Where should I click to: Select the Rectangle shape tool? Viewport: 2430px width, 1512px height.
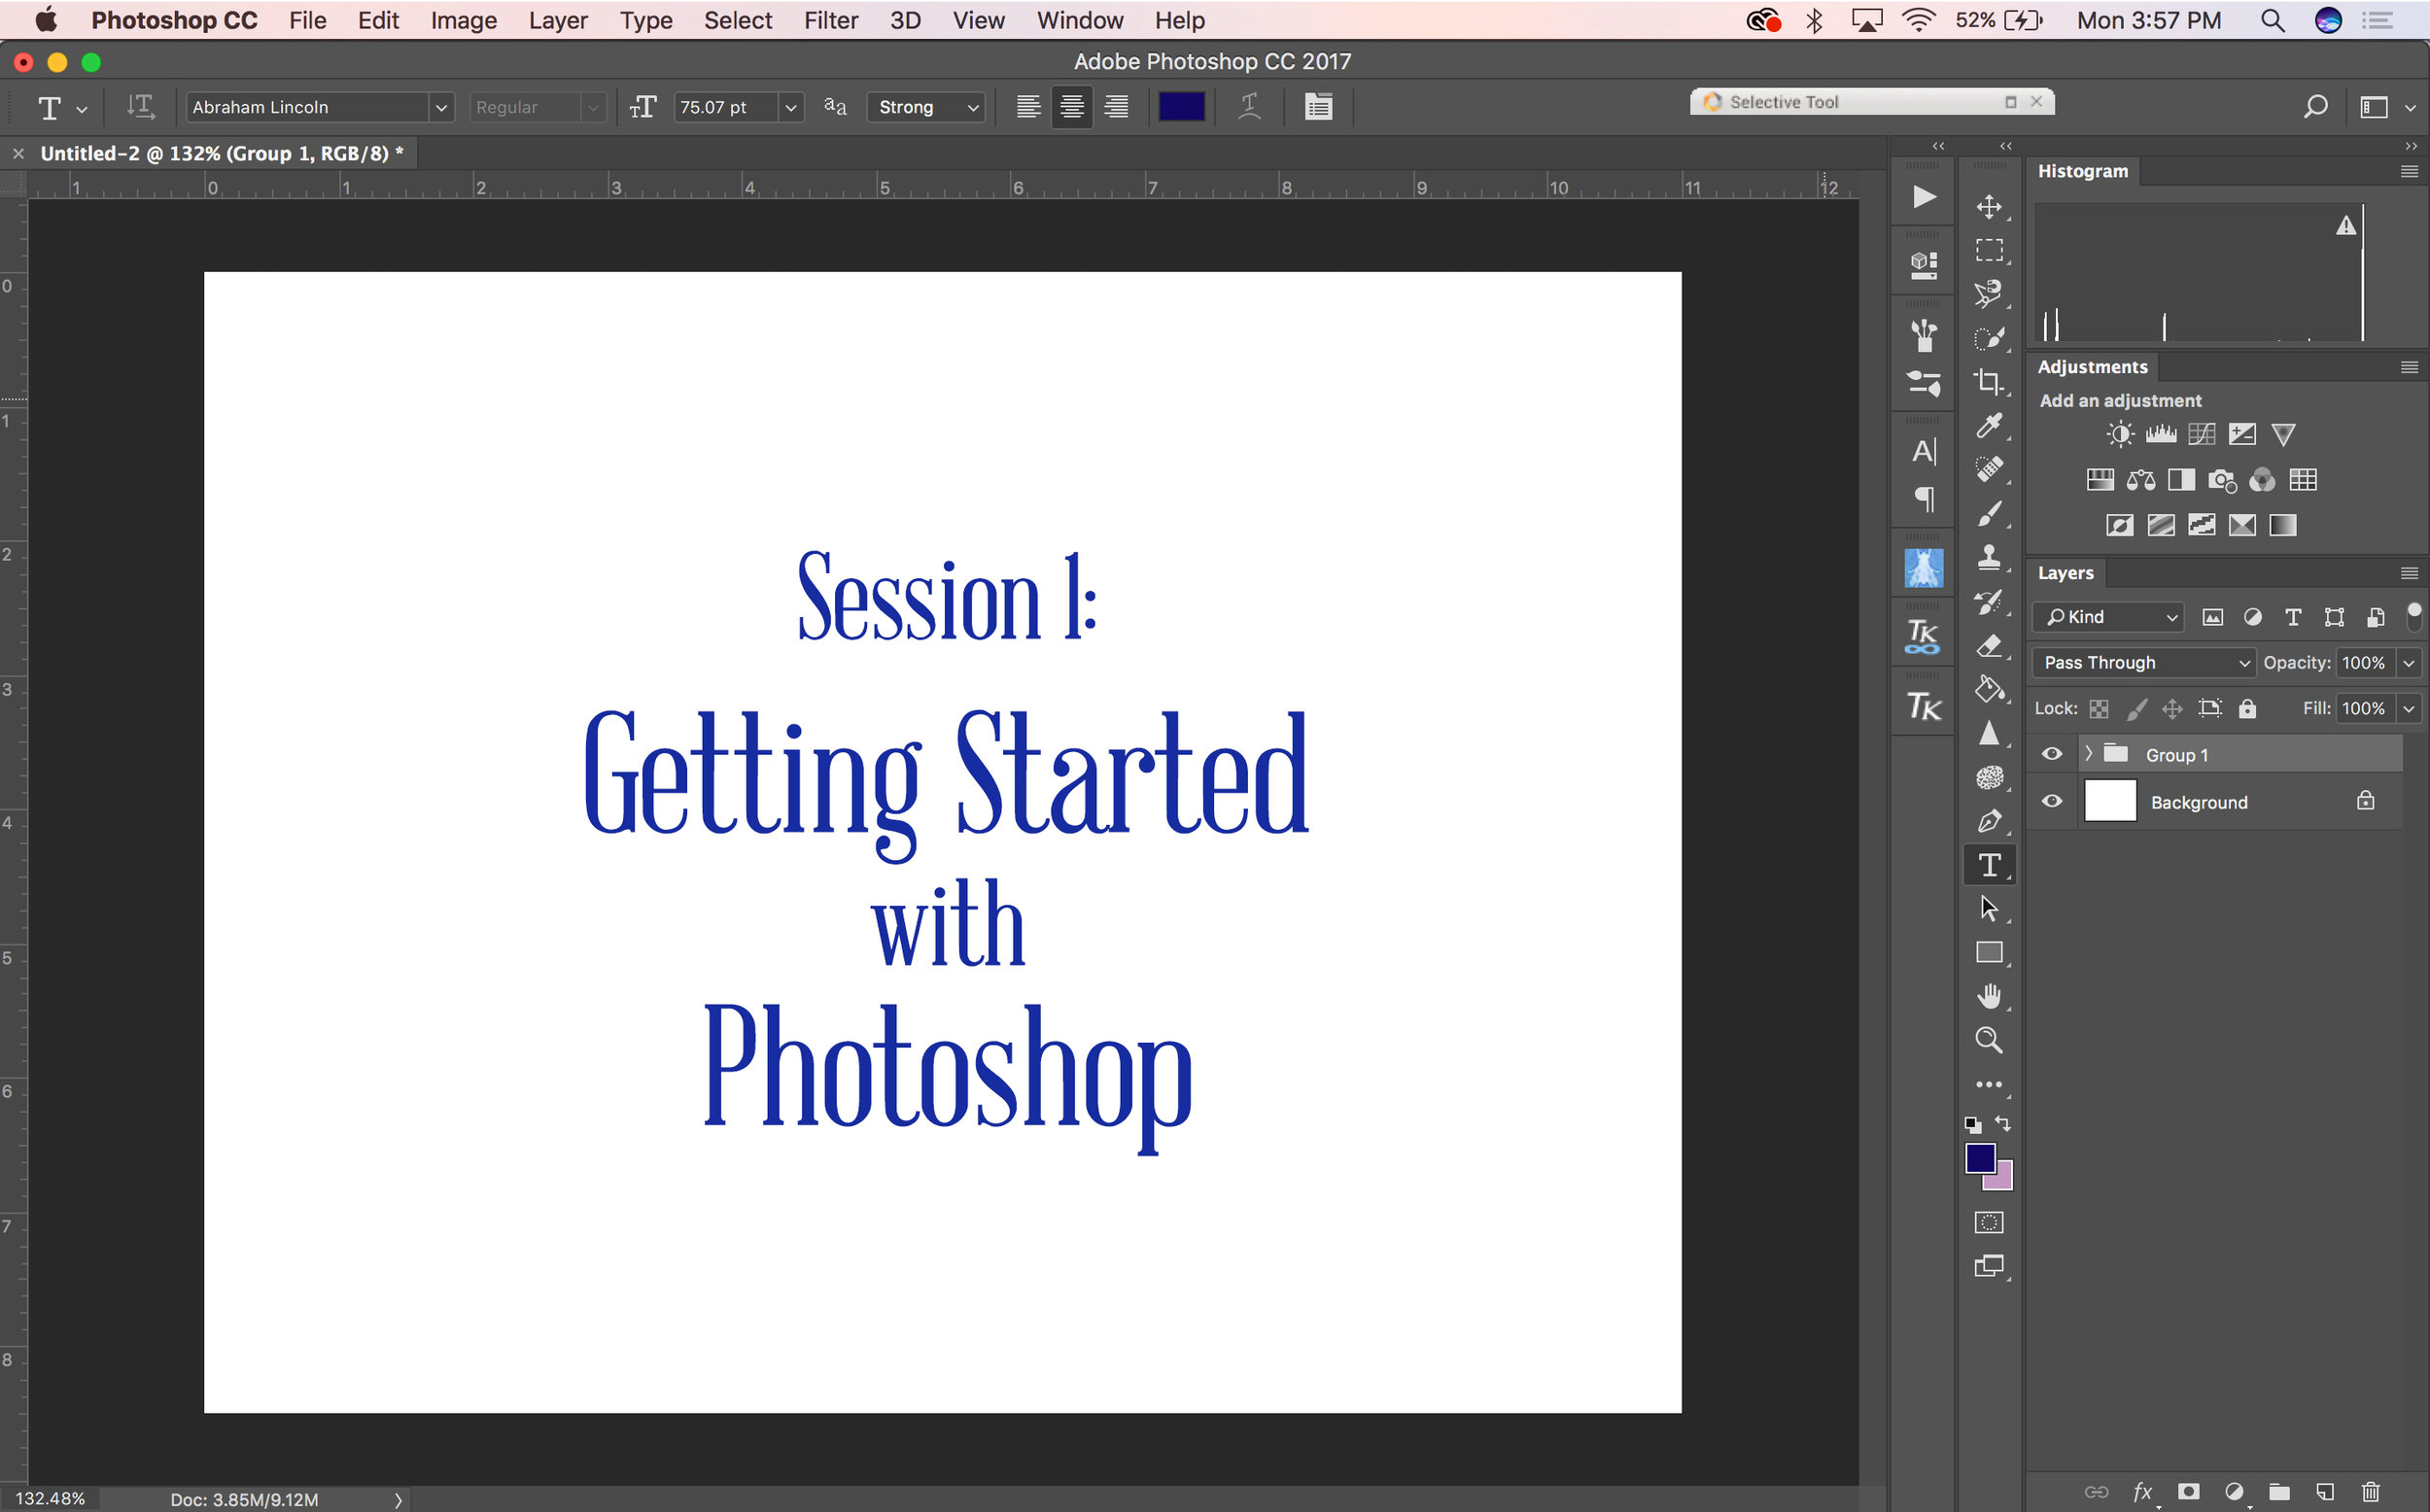tap(1989, 953)
